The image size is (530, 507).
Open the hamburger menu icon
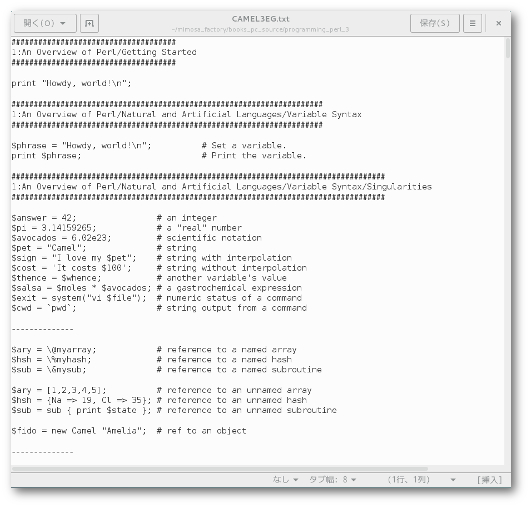pos(472,23)
